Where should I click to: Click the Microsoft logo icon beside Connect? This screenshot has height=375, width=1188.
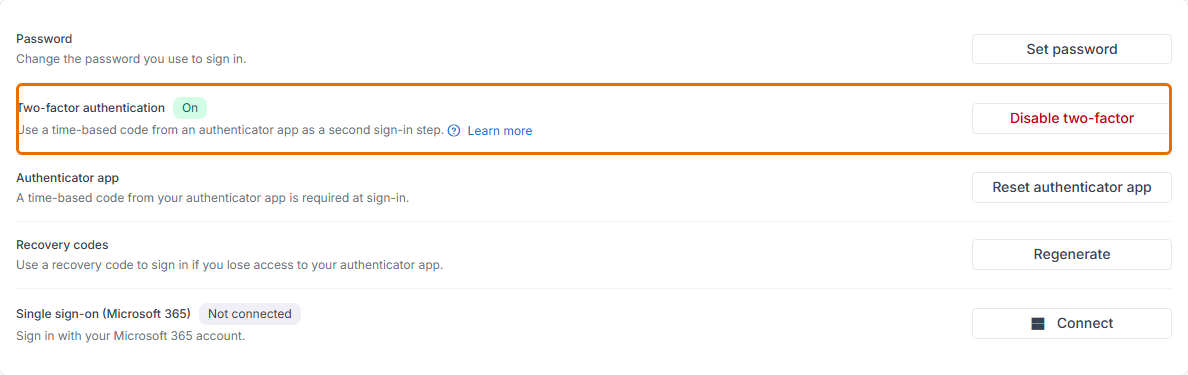[1038, 323]
